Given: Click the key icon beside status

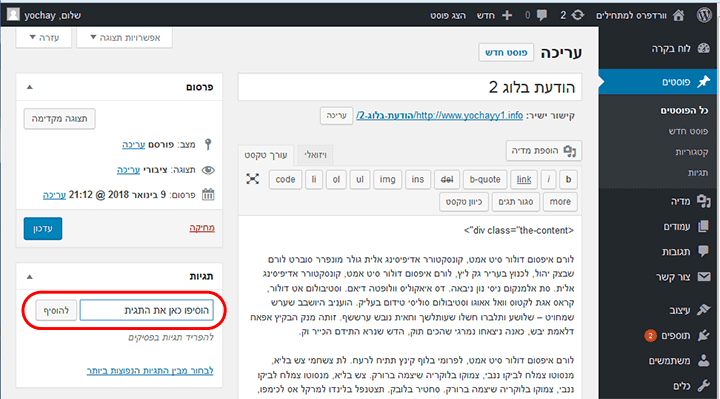Looking at the screenshot, I should 208,145.
